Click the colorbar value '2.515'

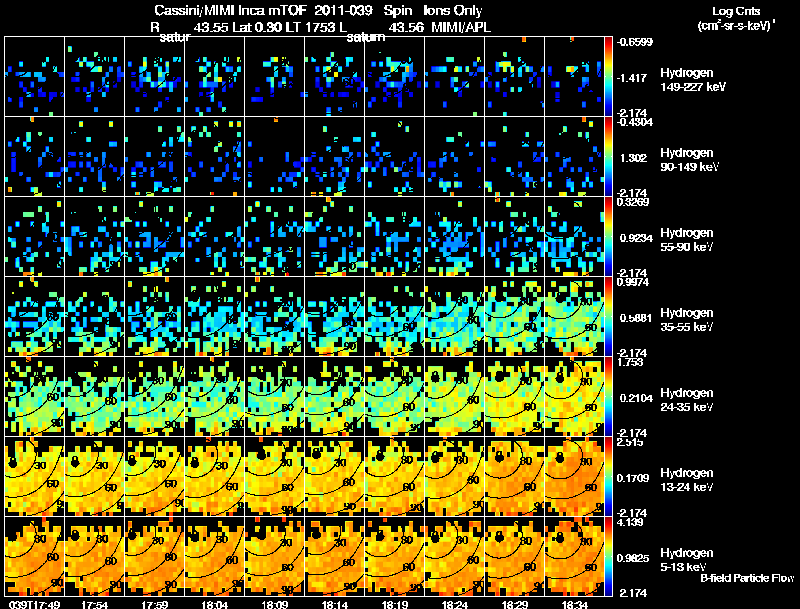630,443
